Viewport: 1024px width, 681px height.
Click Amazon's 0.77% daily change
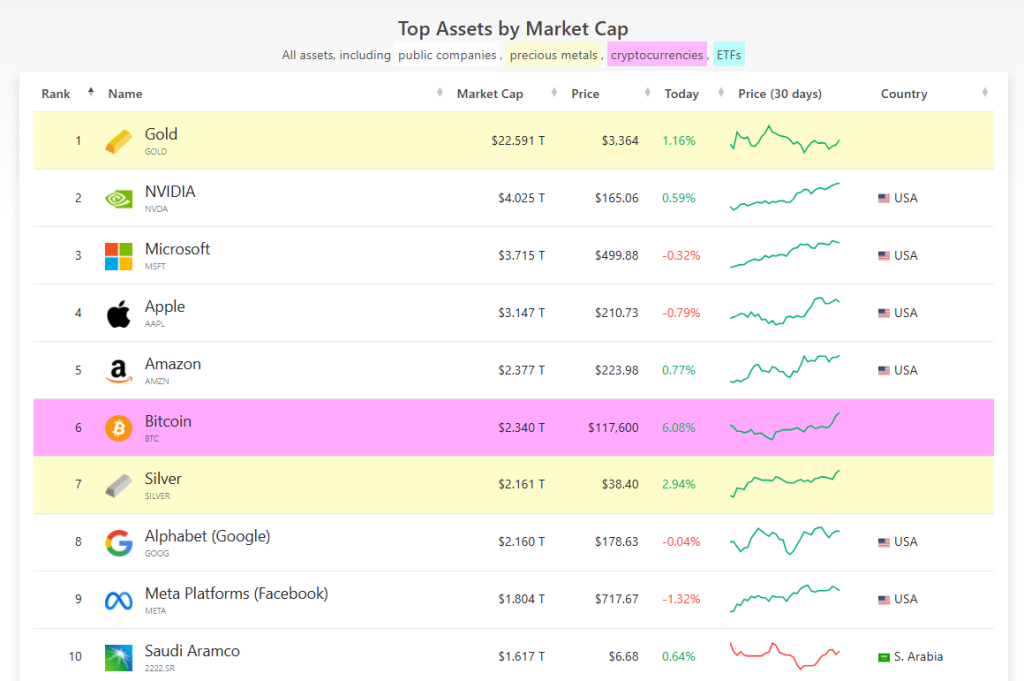tap(679, 370)
